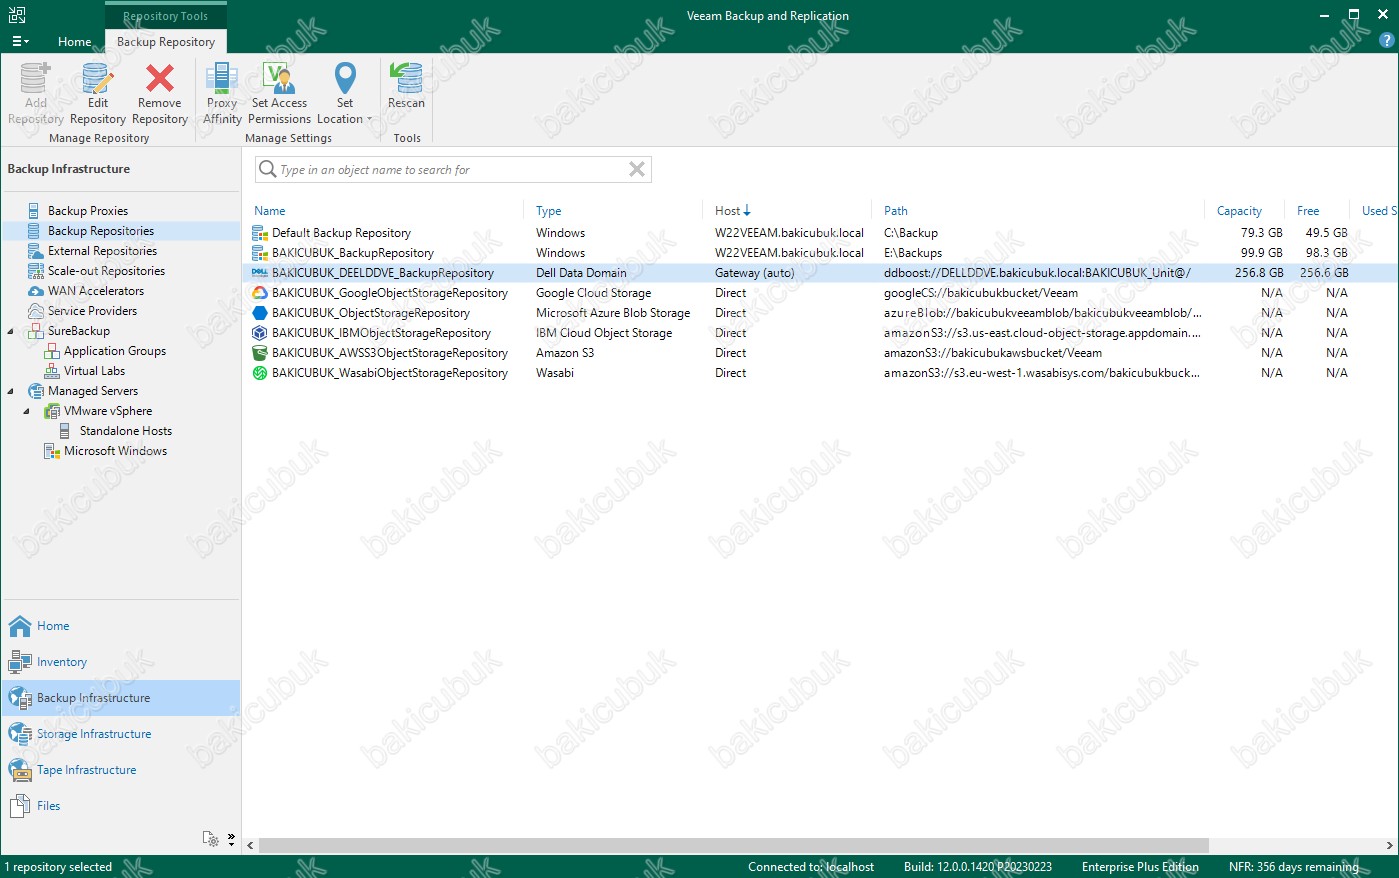
Task: Clear the search box with X
Action: coord(636,169)
